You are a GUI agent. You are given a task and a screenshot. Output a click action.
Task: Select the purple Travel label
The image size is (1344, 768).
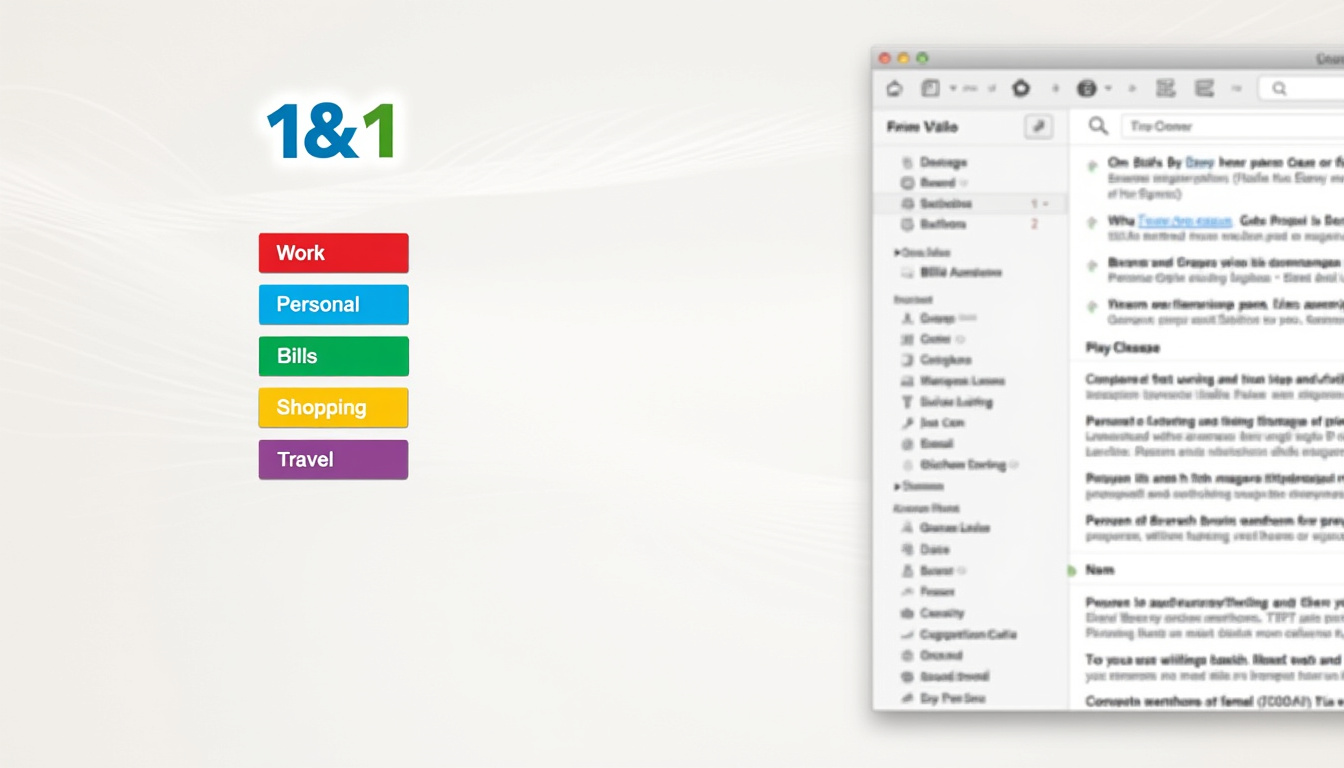(x=333, y=460)
